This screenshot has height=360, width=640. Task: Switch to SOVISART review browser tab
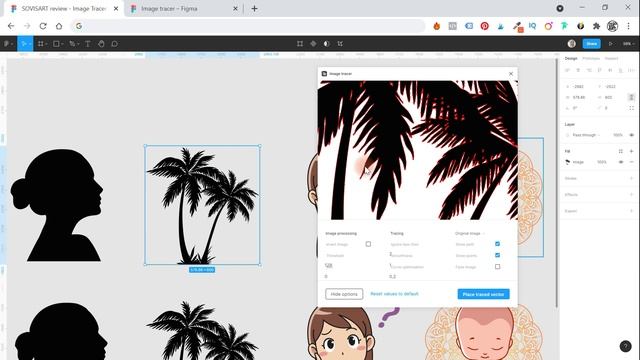(x=64, y=9)
